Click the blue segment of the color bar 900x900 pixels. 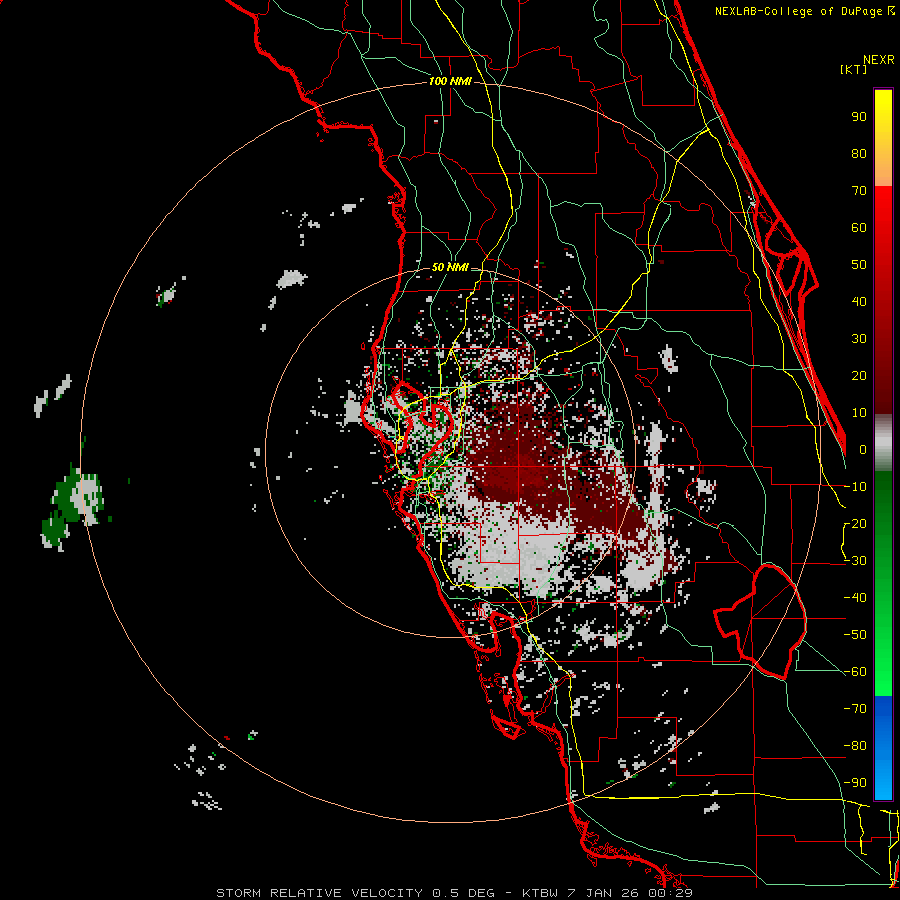click(x=883, y=748)
